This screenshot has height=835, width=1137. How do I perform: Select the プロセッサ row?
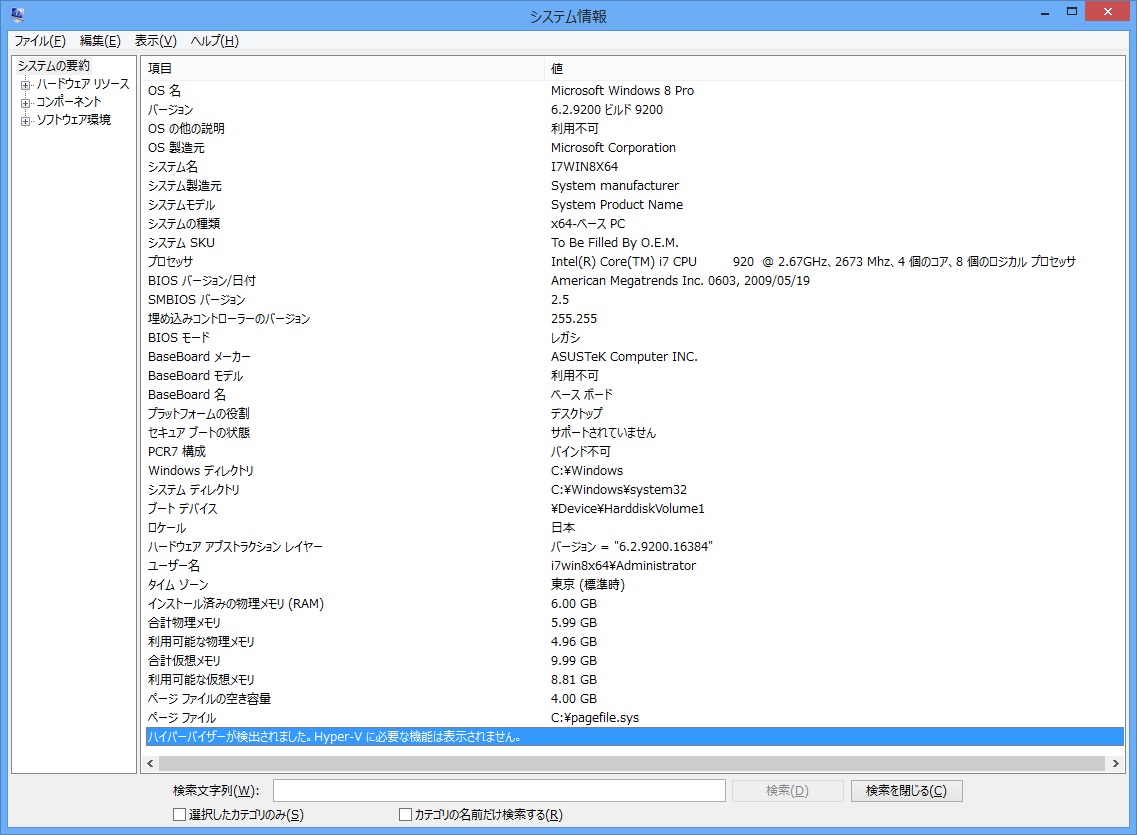coord(634,262)
